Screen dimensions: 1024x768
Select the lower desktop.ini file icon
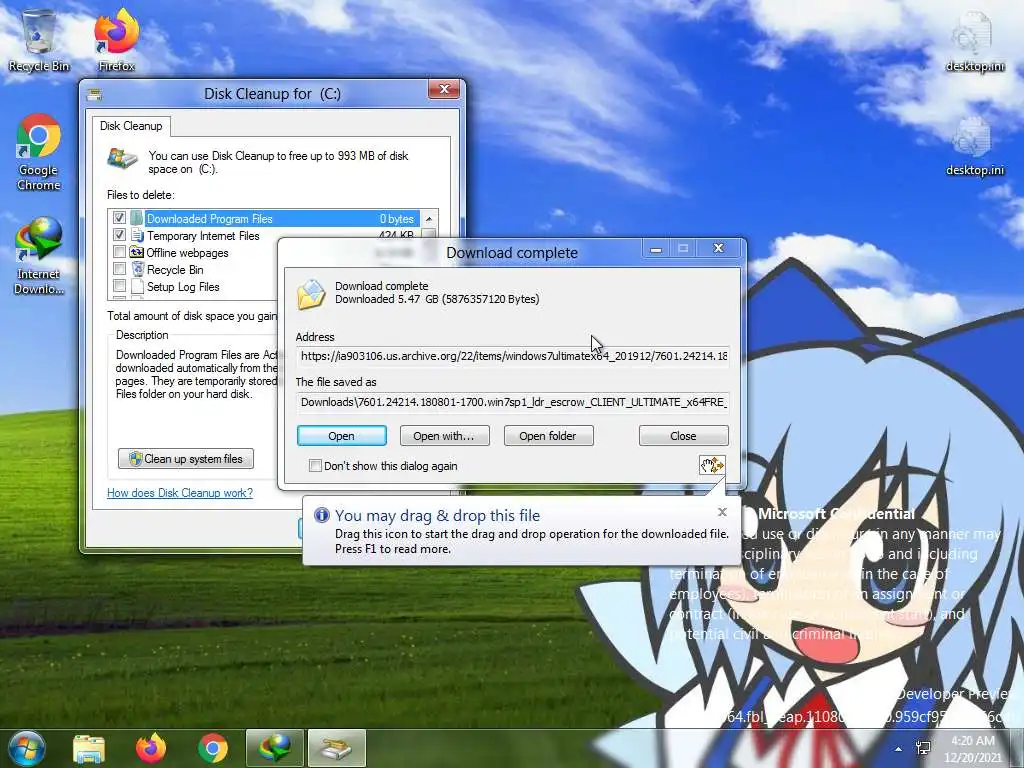click(x=974, y=146)
